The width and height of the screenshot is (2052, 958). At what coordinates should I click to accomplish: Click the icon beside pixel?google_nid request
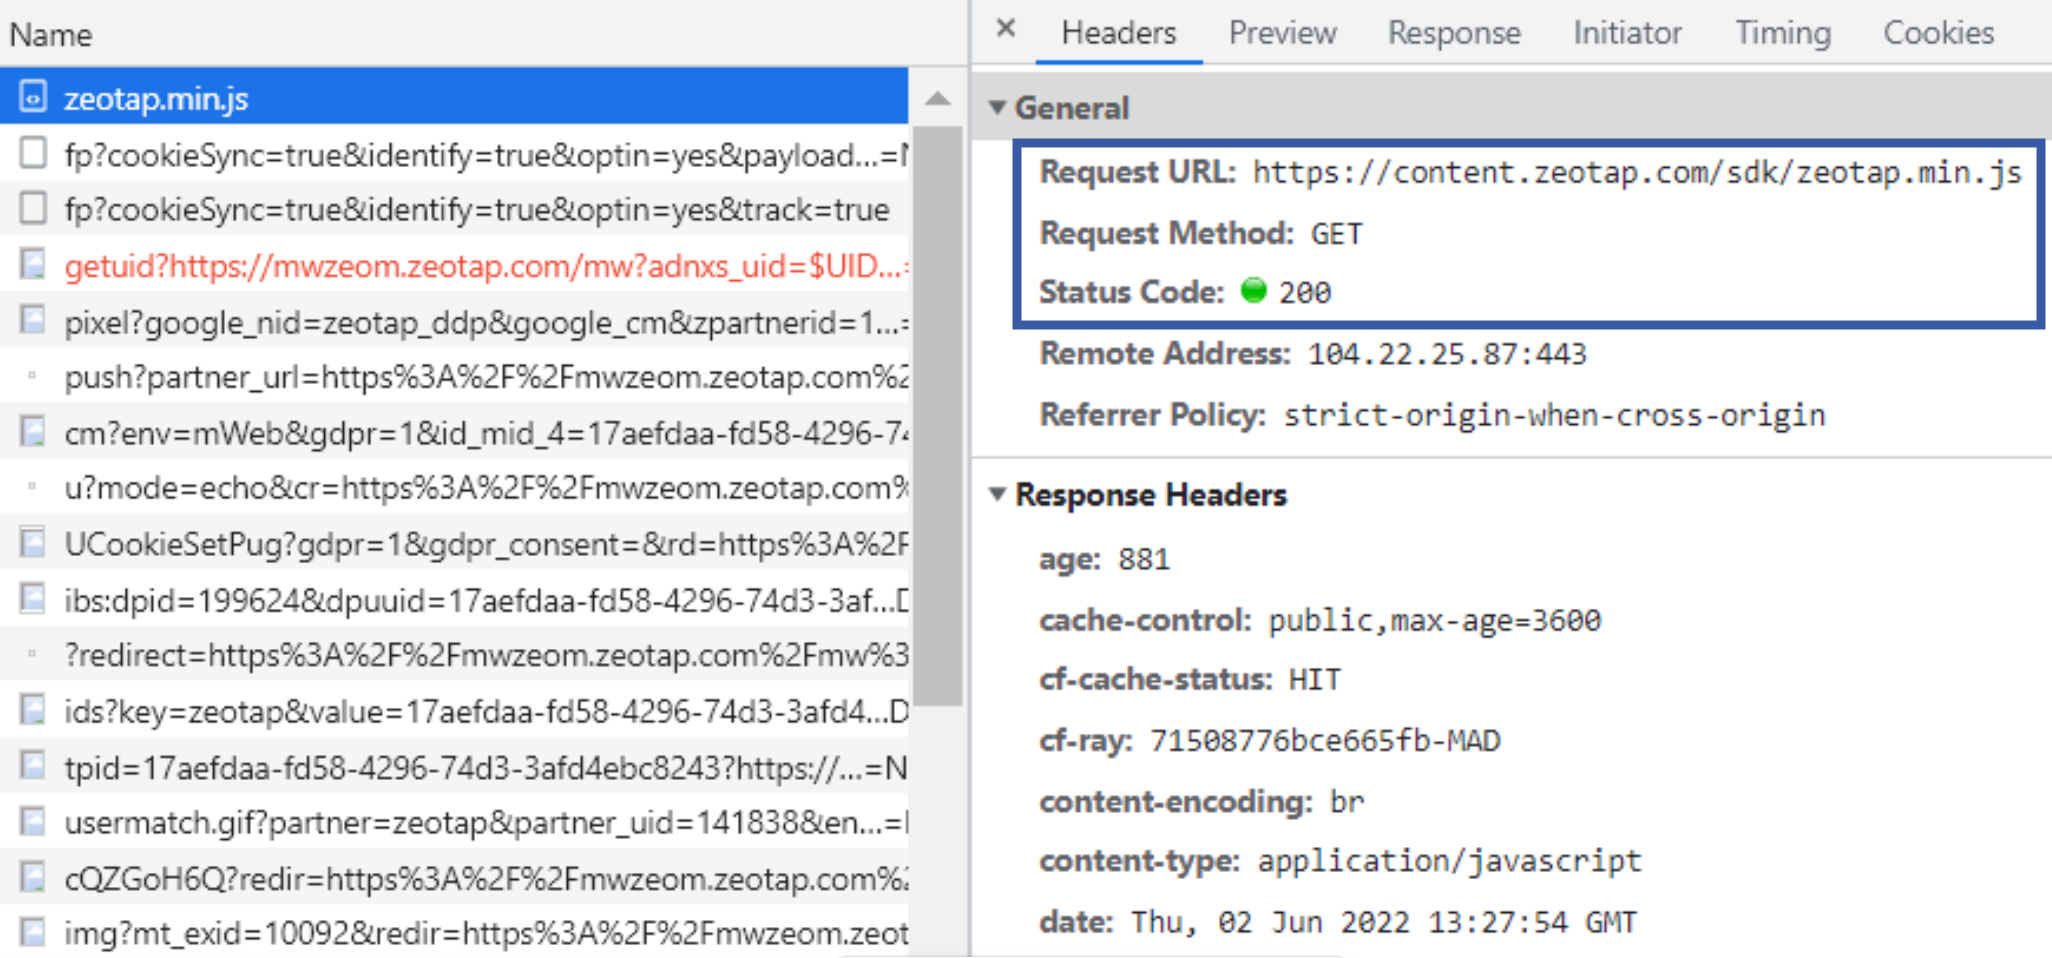click(33, 321)
